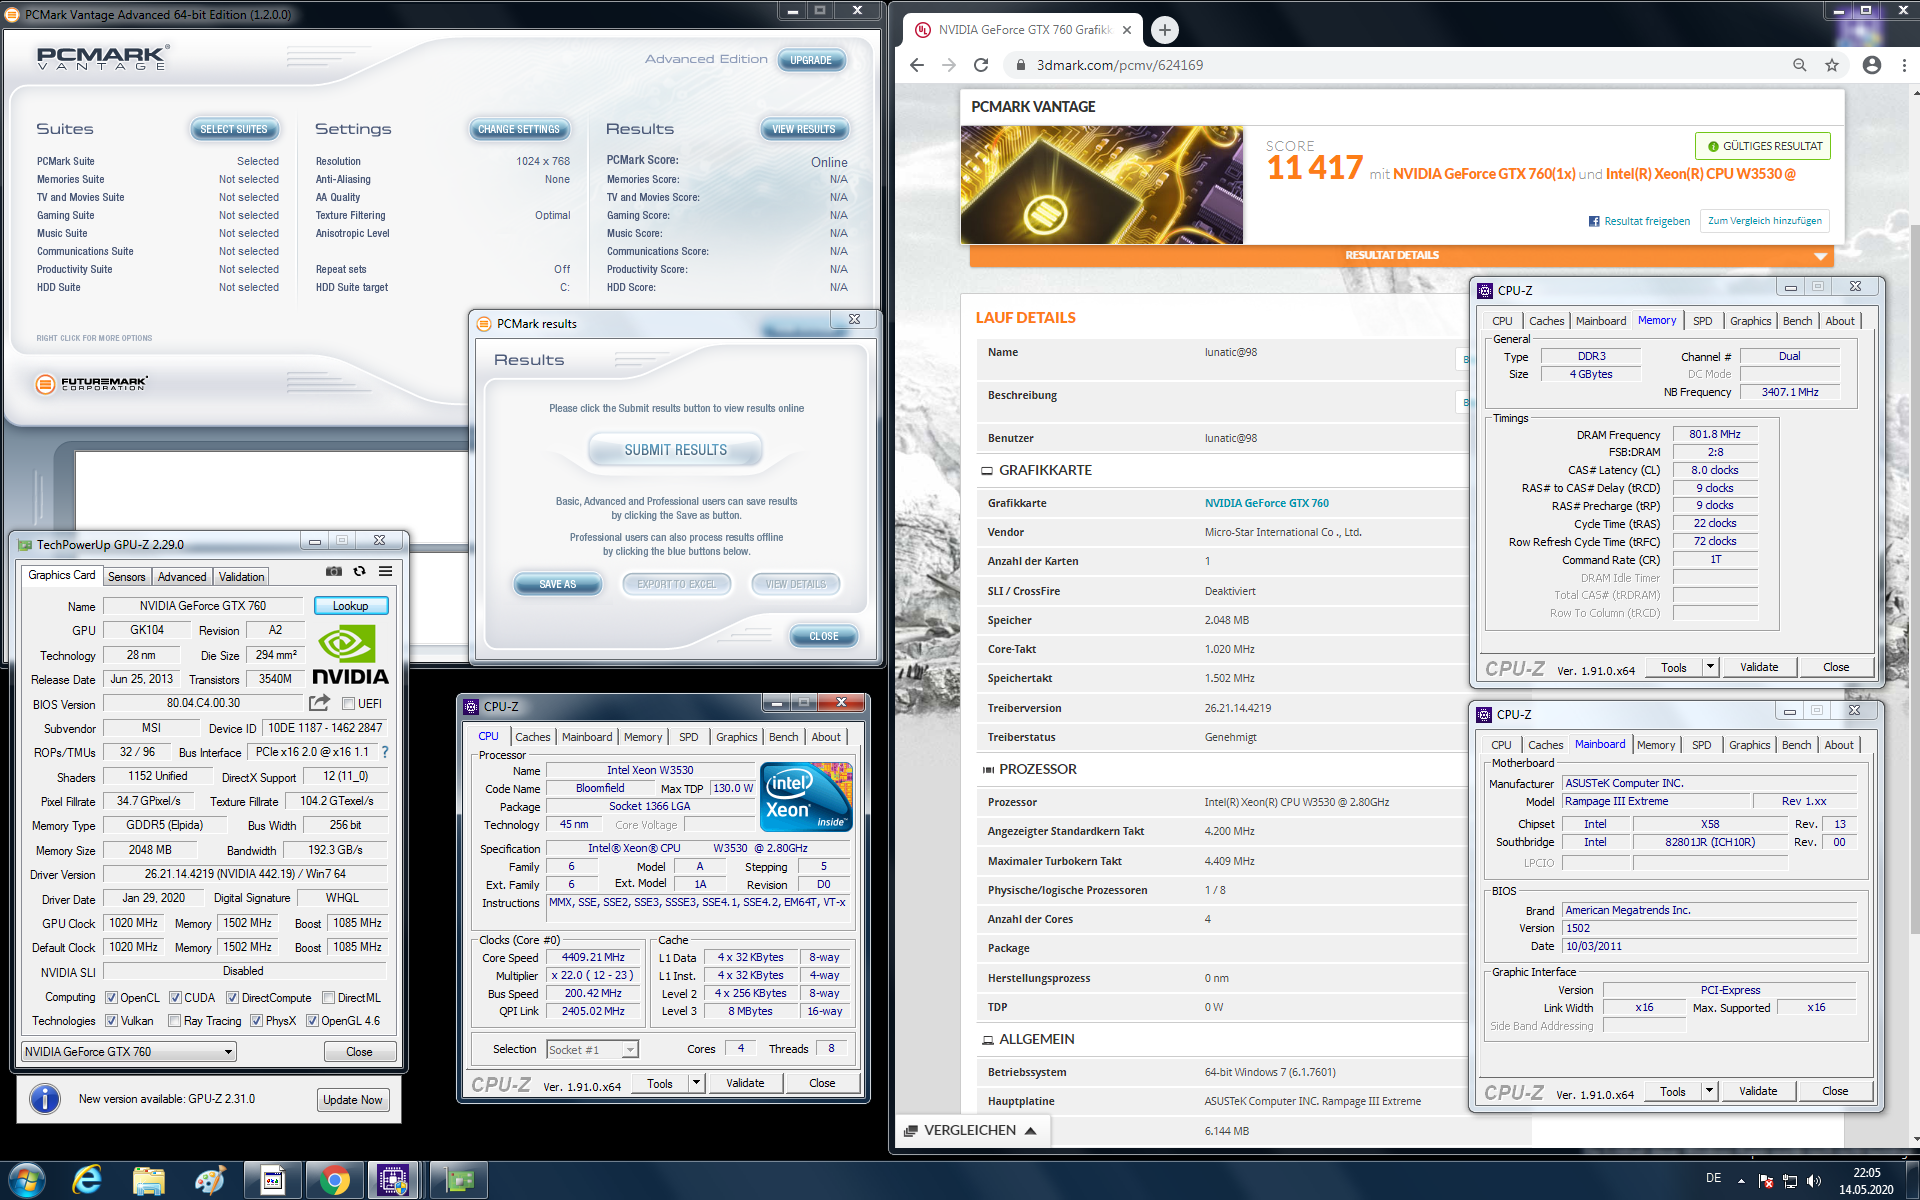Click Resultat freigeben Facebook link
Screen dimensions: 1920x1200
[x=1639, y=221]
